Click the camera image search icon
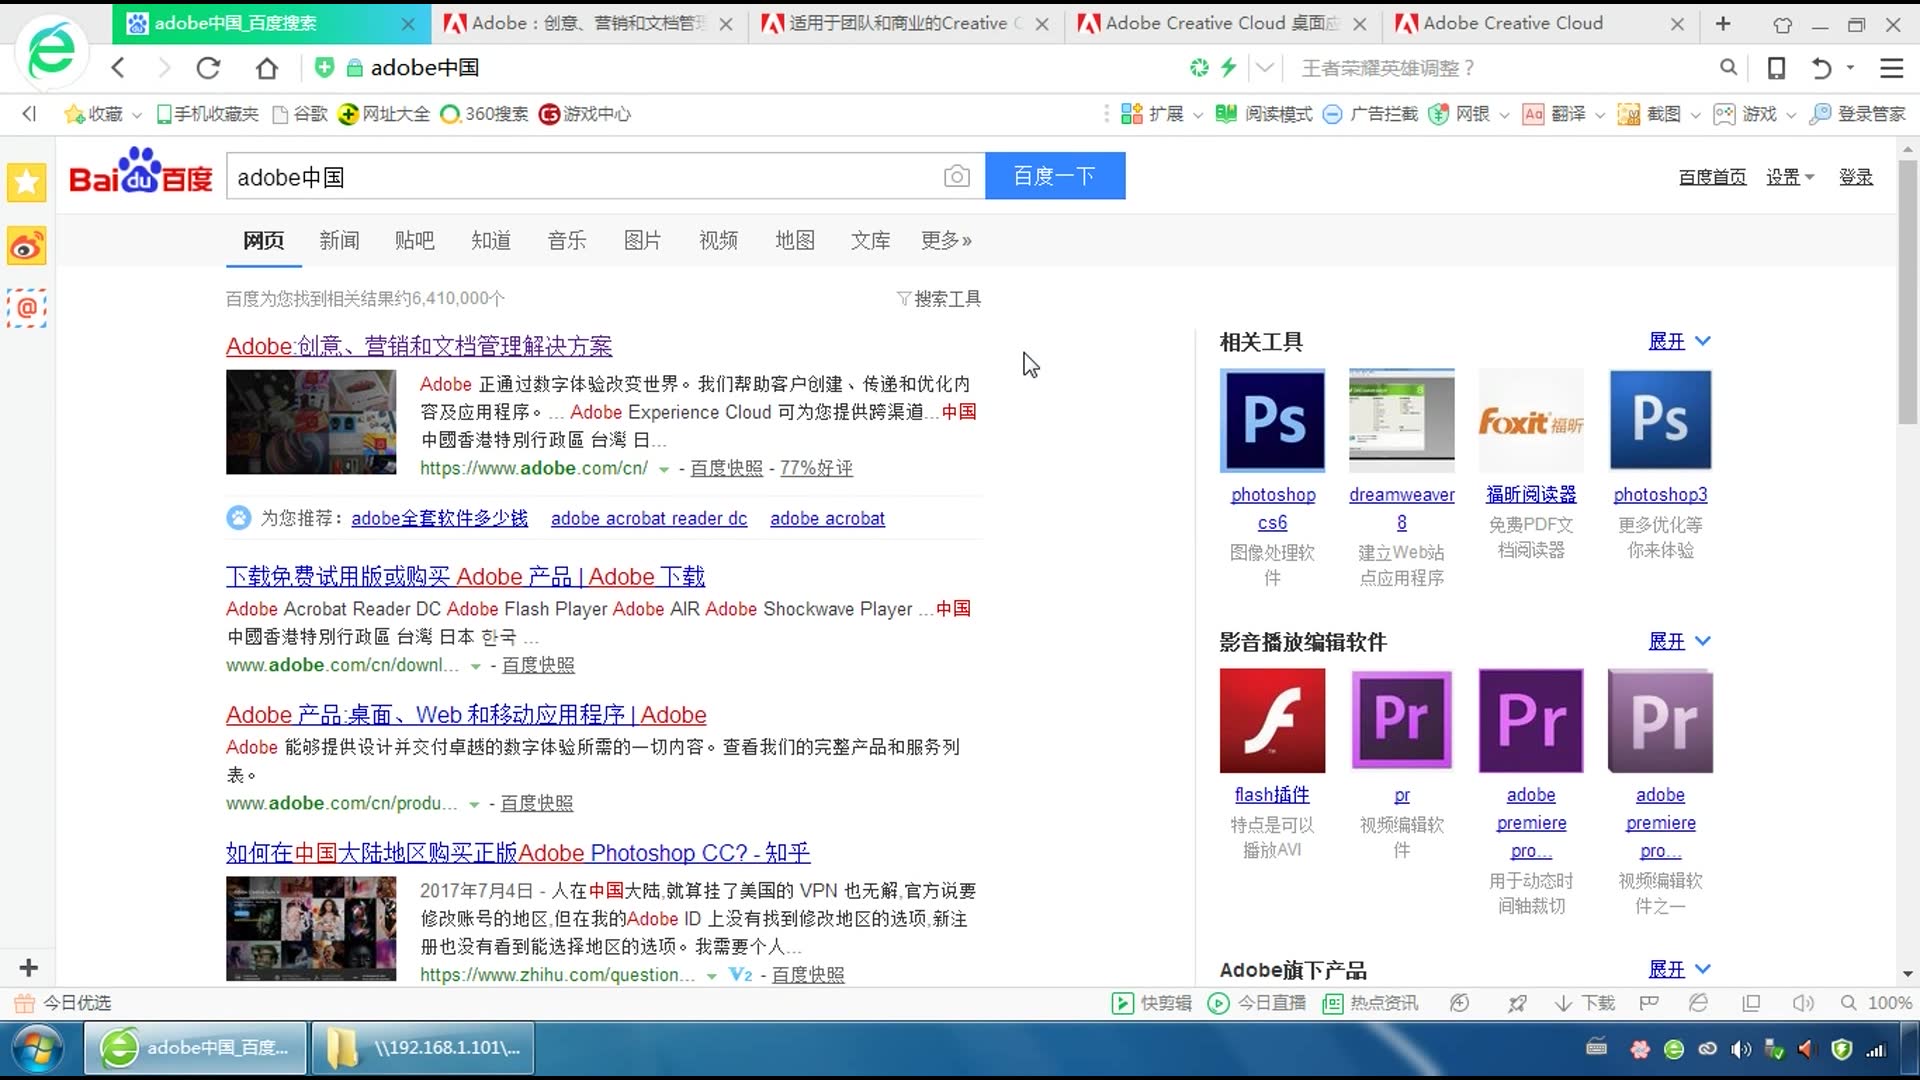 (956, 176)
